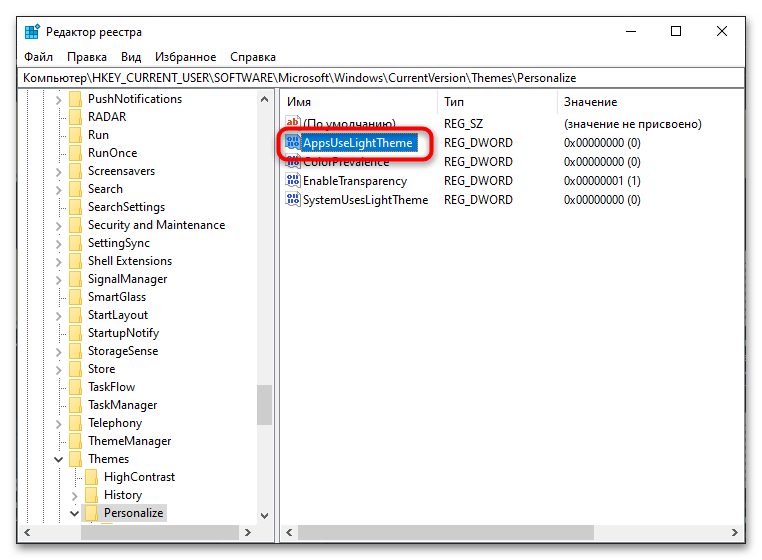Click values pane scroll-right arrow

(x=734, y=532)
